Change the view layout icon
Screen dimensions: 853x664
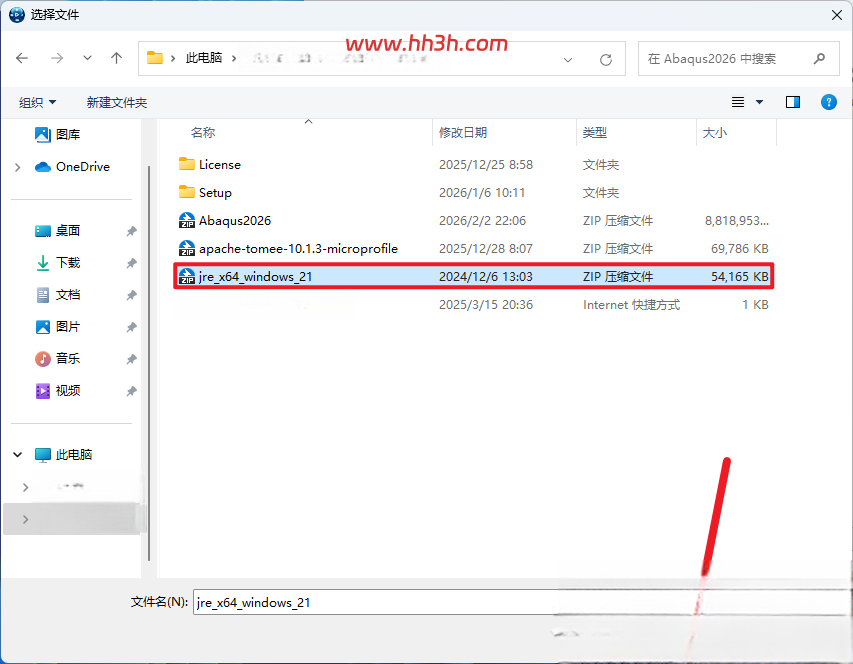point(738,102)
